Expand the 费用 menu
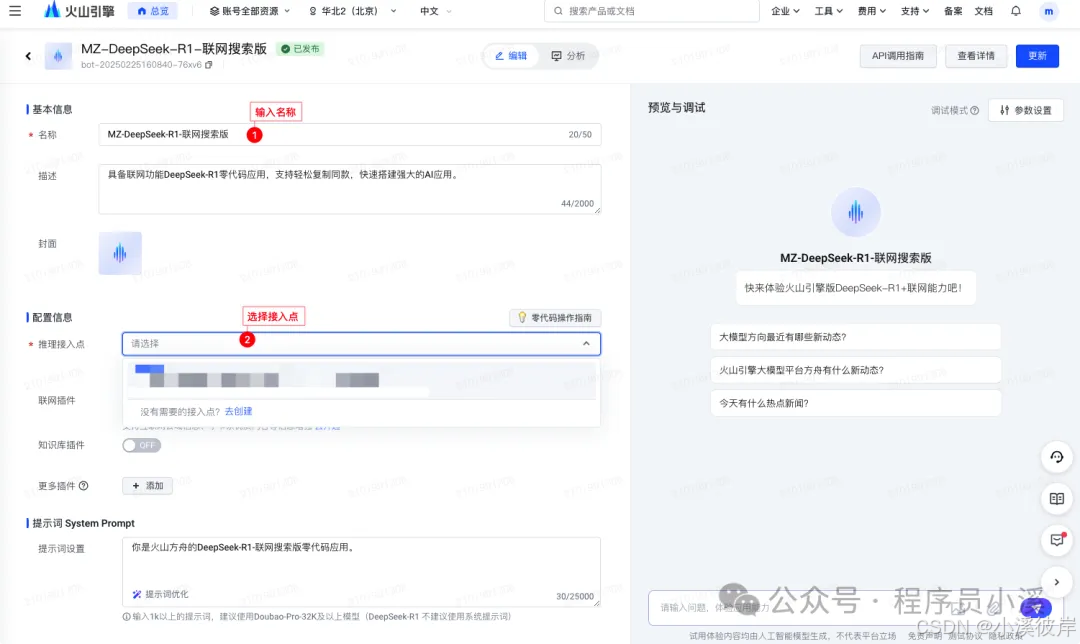Screen dimensions: 1080x644 click(x=871, y=11)
